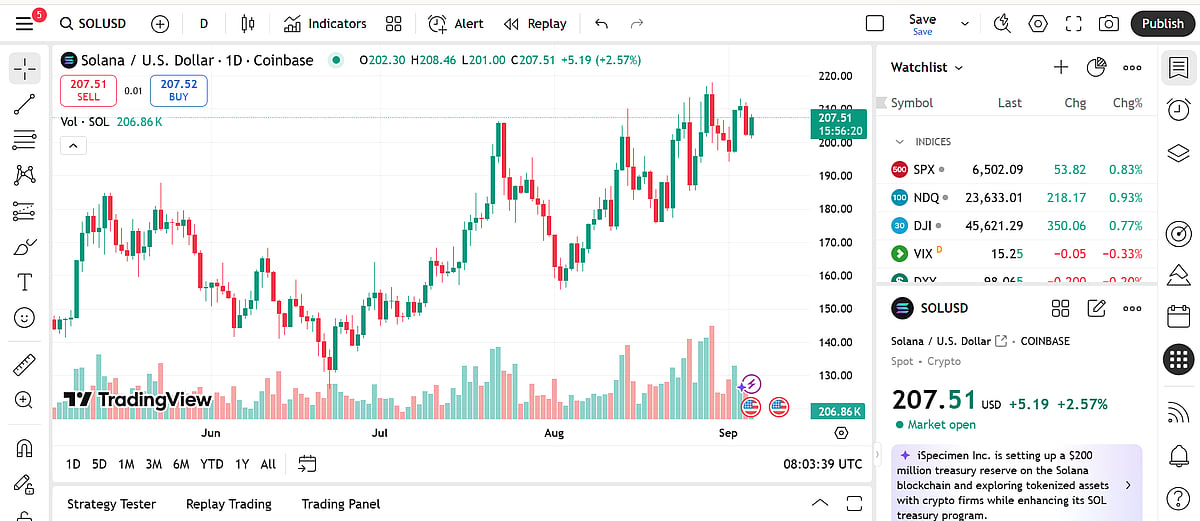1200x521 pixels.
Task: Open the forecasting and measurement tools
Action: tap(25, 211)
